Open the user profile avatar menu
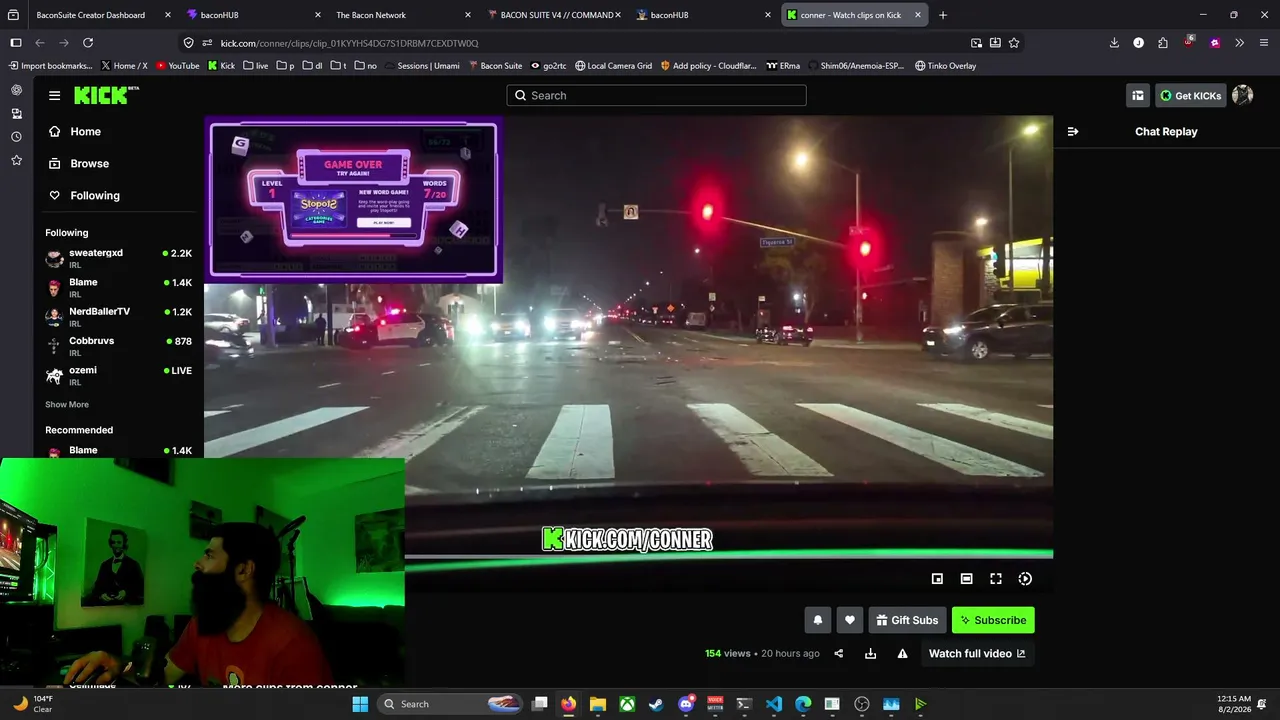Viewport: 1280px width, 720px height. 1242,95
